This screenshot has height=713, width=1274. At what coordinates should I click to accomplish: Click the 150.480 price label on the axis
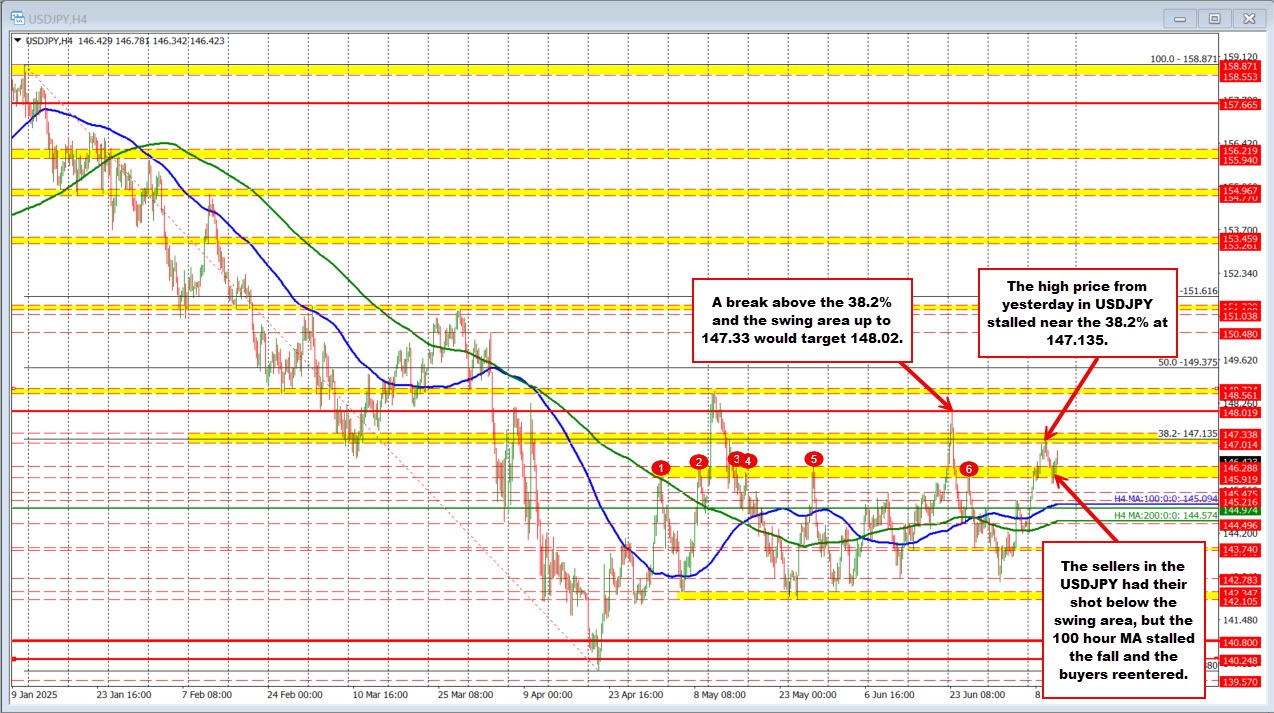1239,333
